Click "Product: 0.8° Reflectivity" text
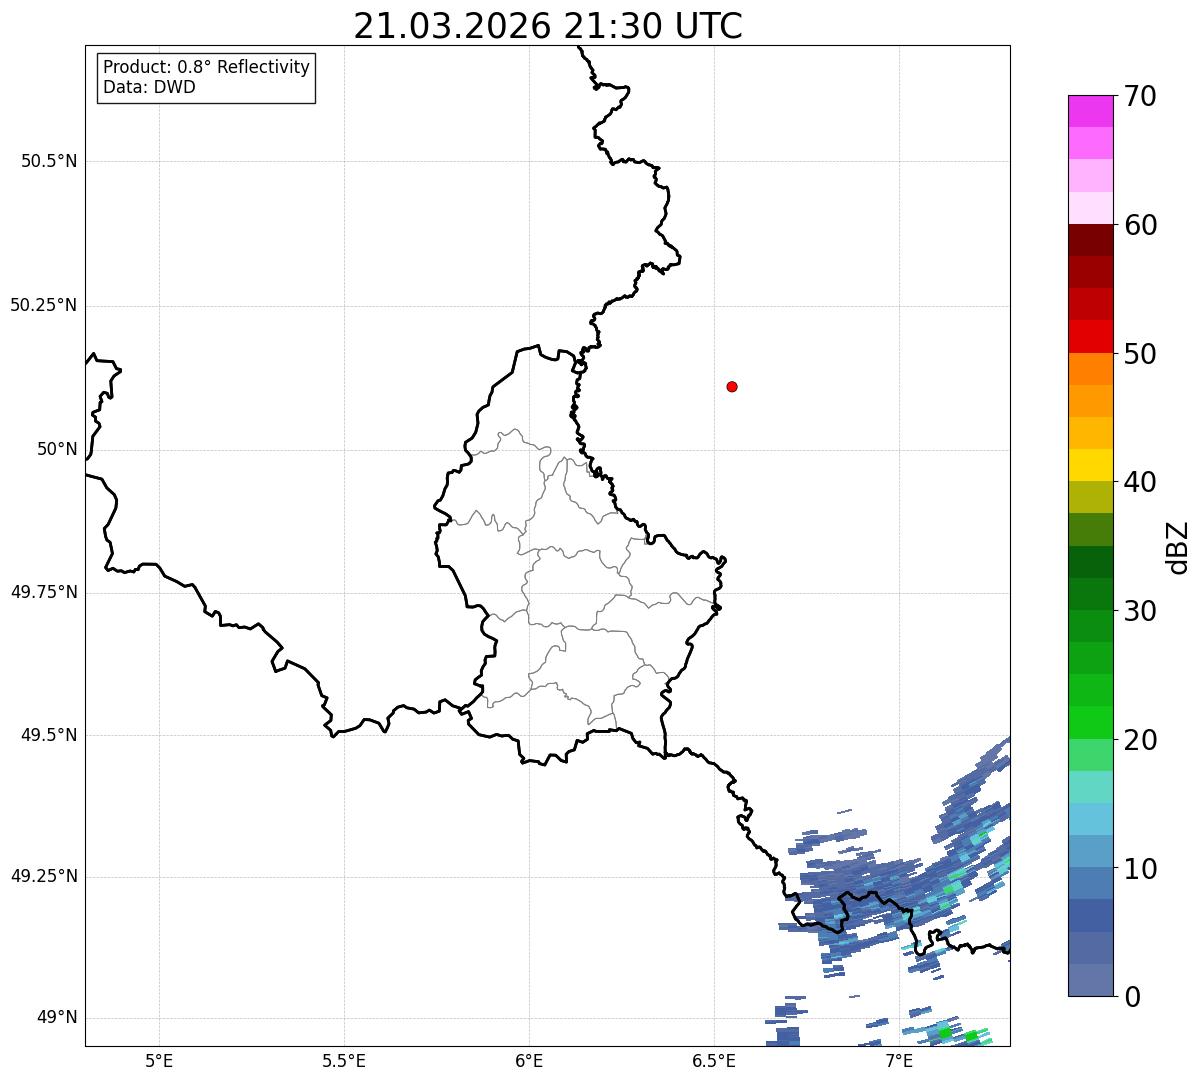The image size is (1202, 1081). click(x=207, y=68)
